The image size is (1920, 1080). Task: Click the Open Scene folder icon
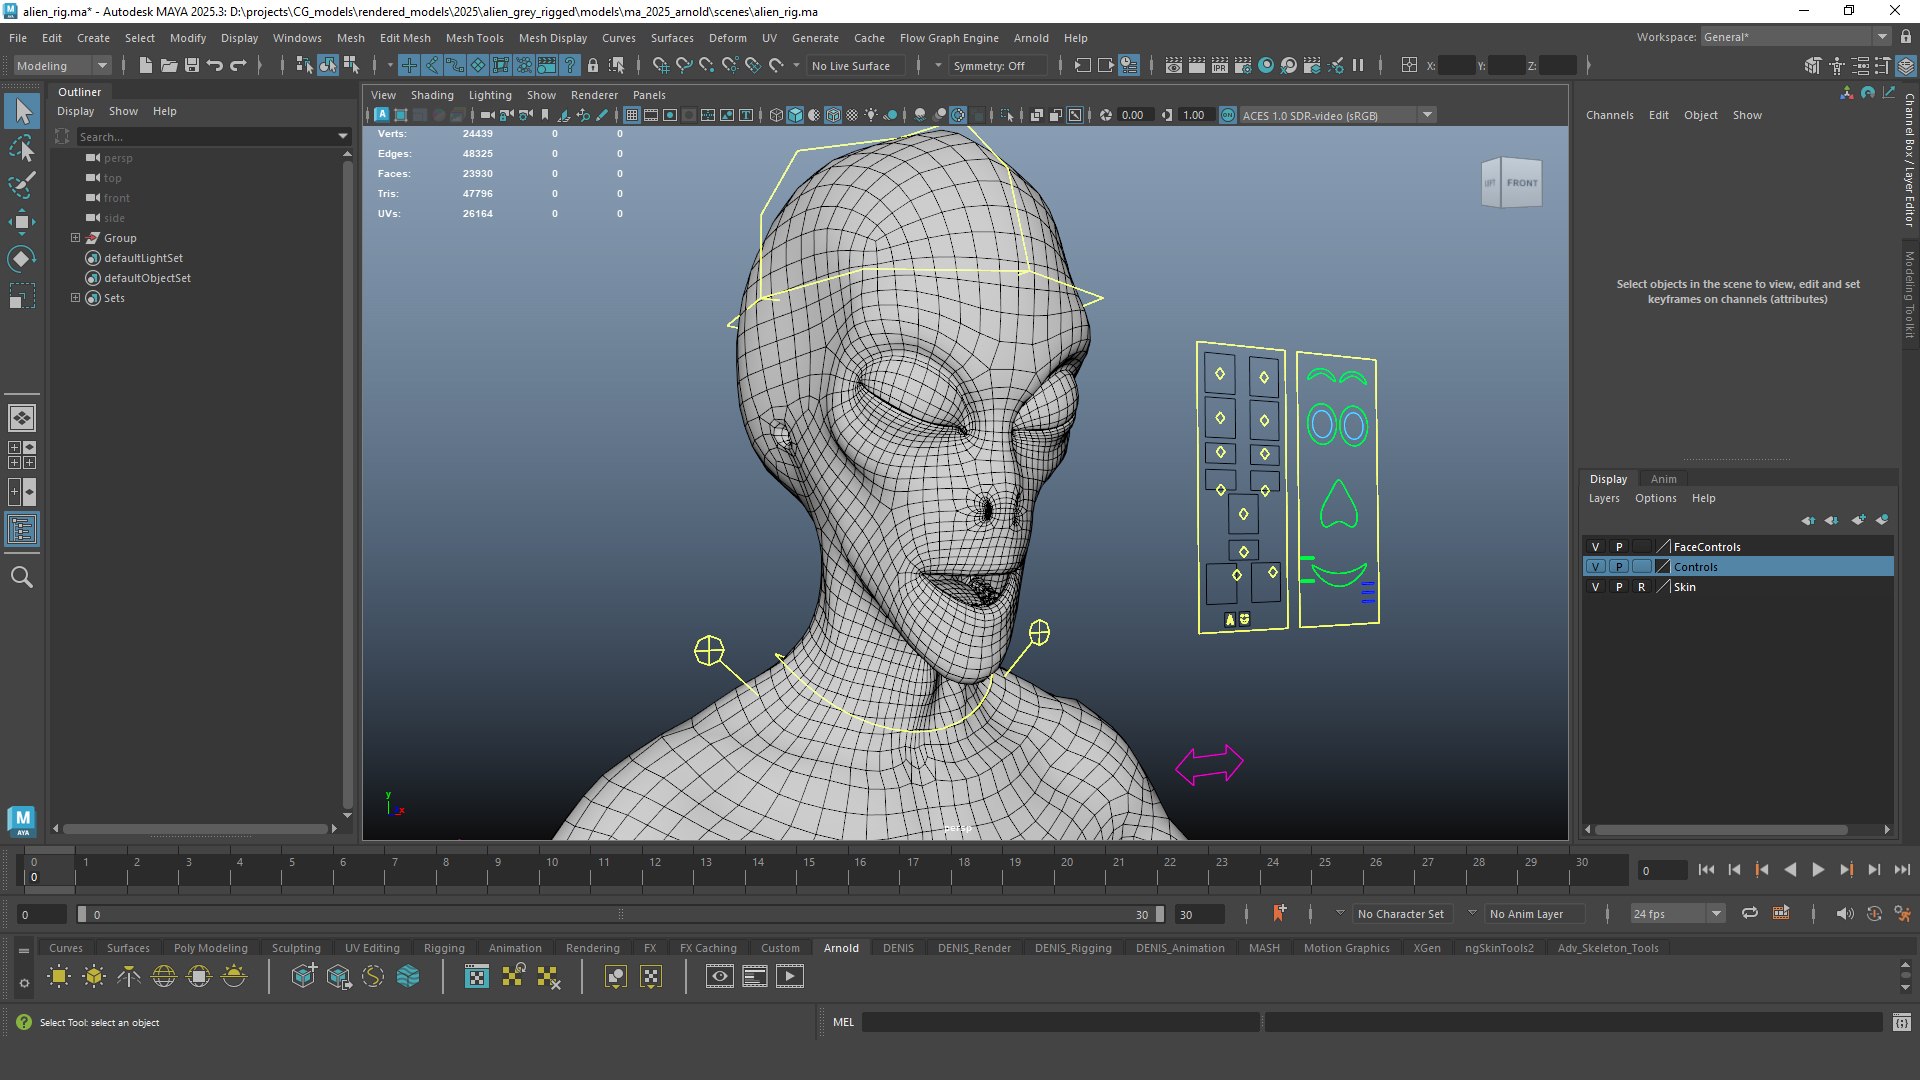click(x=169, y=65)
